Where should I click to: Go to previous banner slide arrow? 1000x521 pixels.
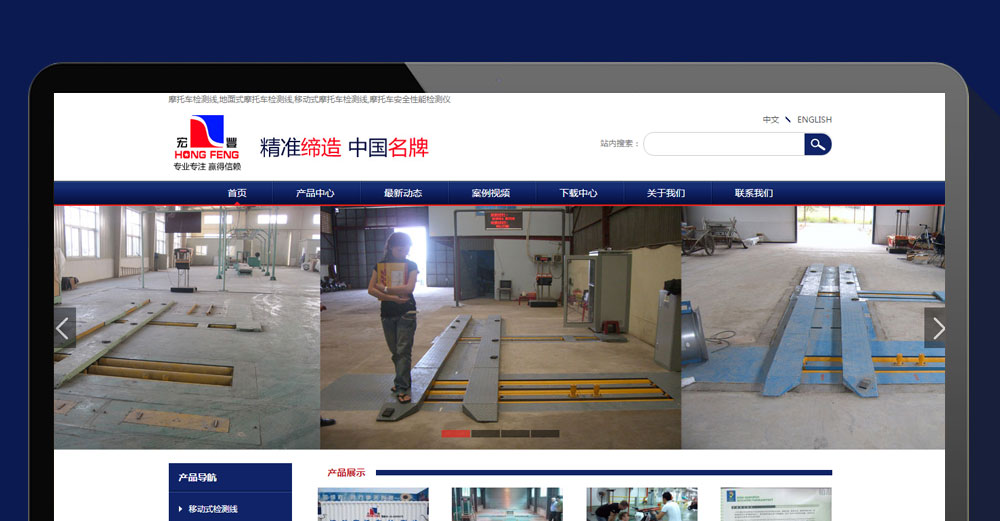coord(64,328)
